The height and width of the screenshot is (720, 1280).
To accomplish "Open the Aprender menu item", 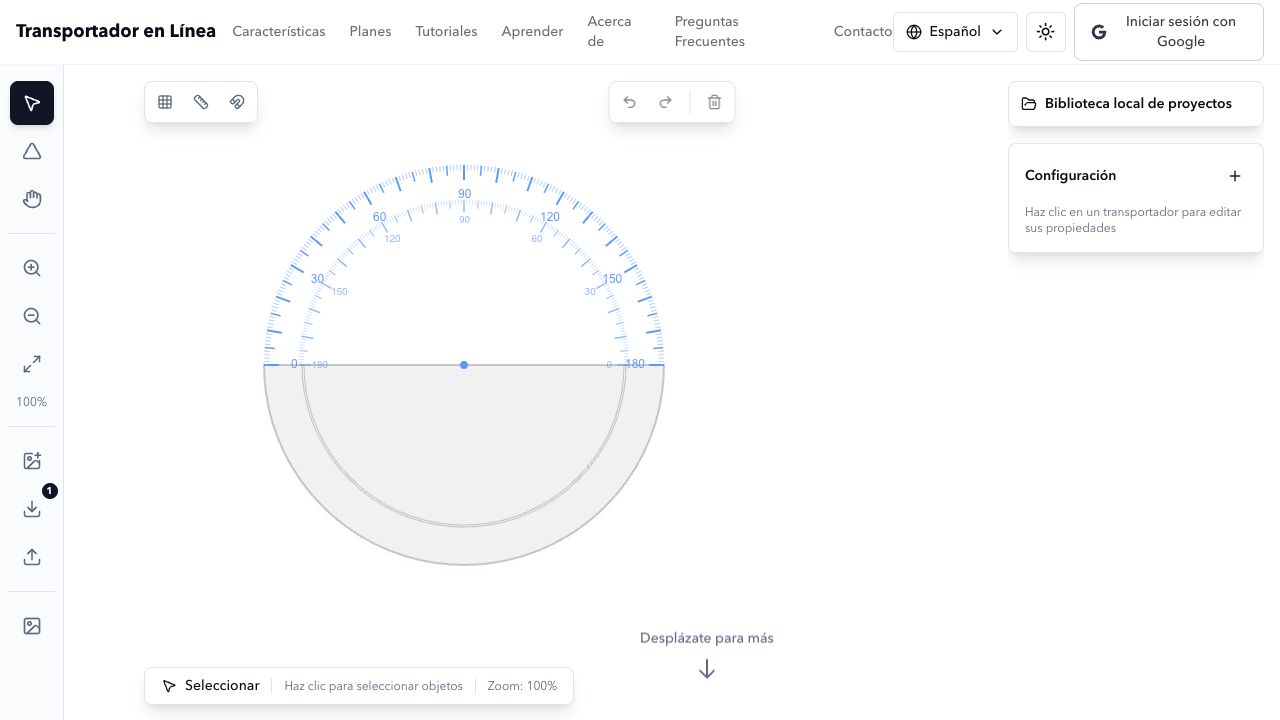I will [x=532, y=32].
